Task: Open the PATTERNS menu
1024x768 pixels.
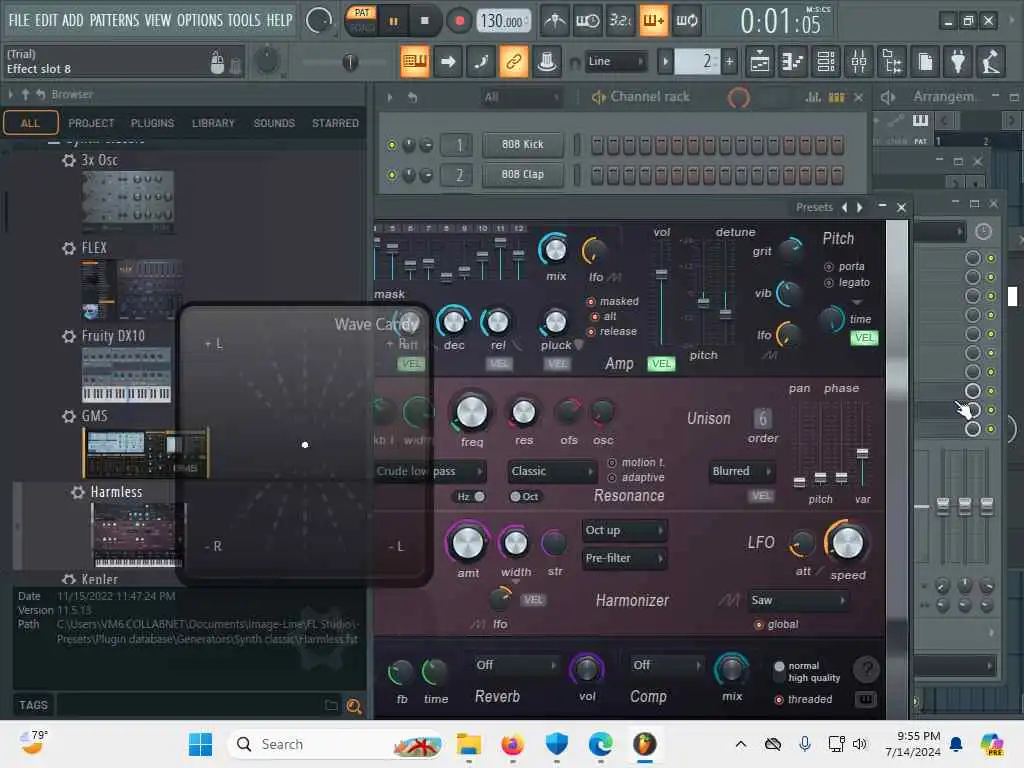Action: 114,20
